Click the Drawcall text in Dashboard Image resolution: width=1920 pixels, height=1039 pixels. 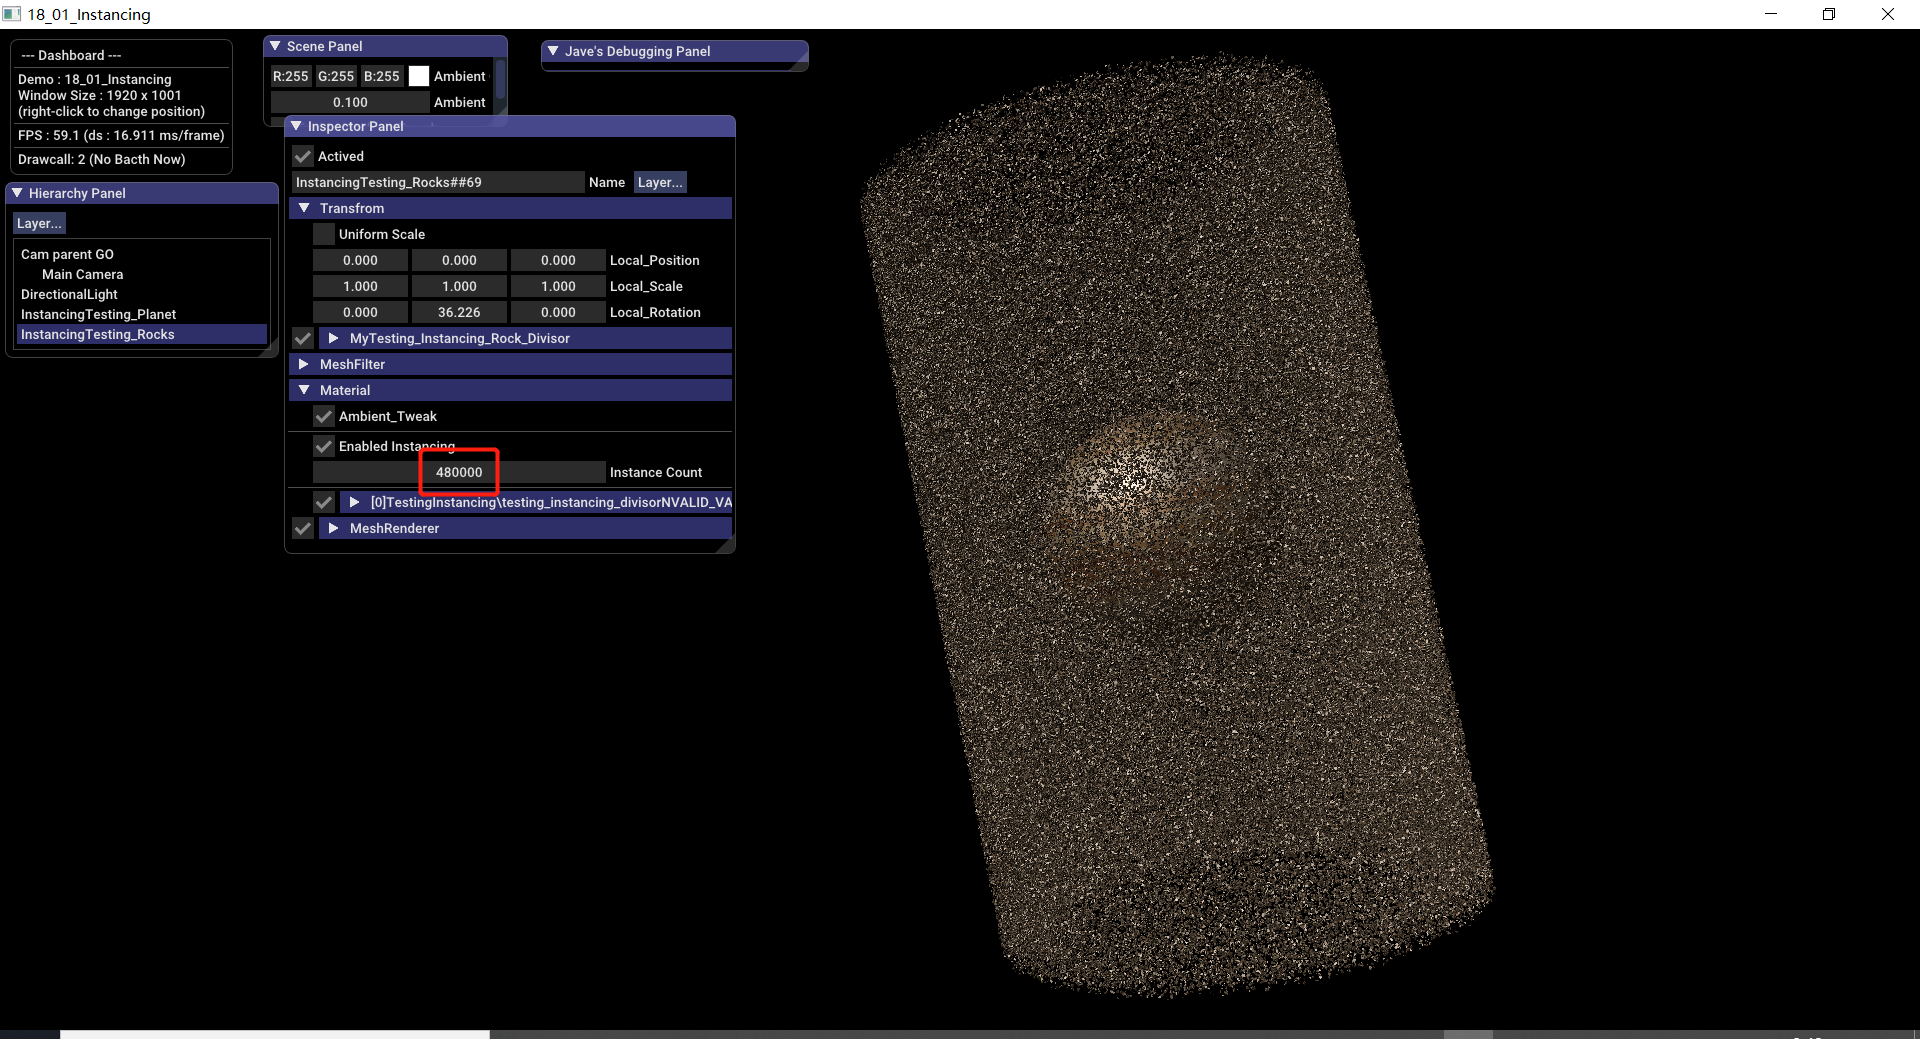(x=101, y=159)
